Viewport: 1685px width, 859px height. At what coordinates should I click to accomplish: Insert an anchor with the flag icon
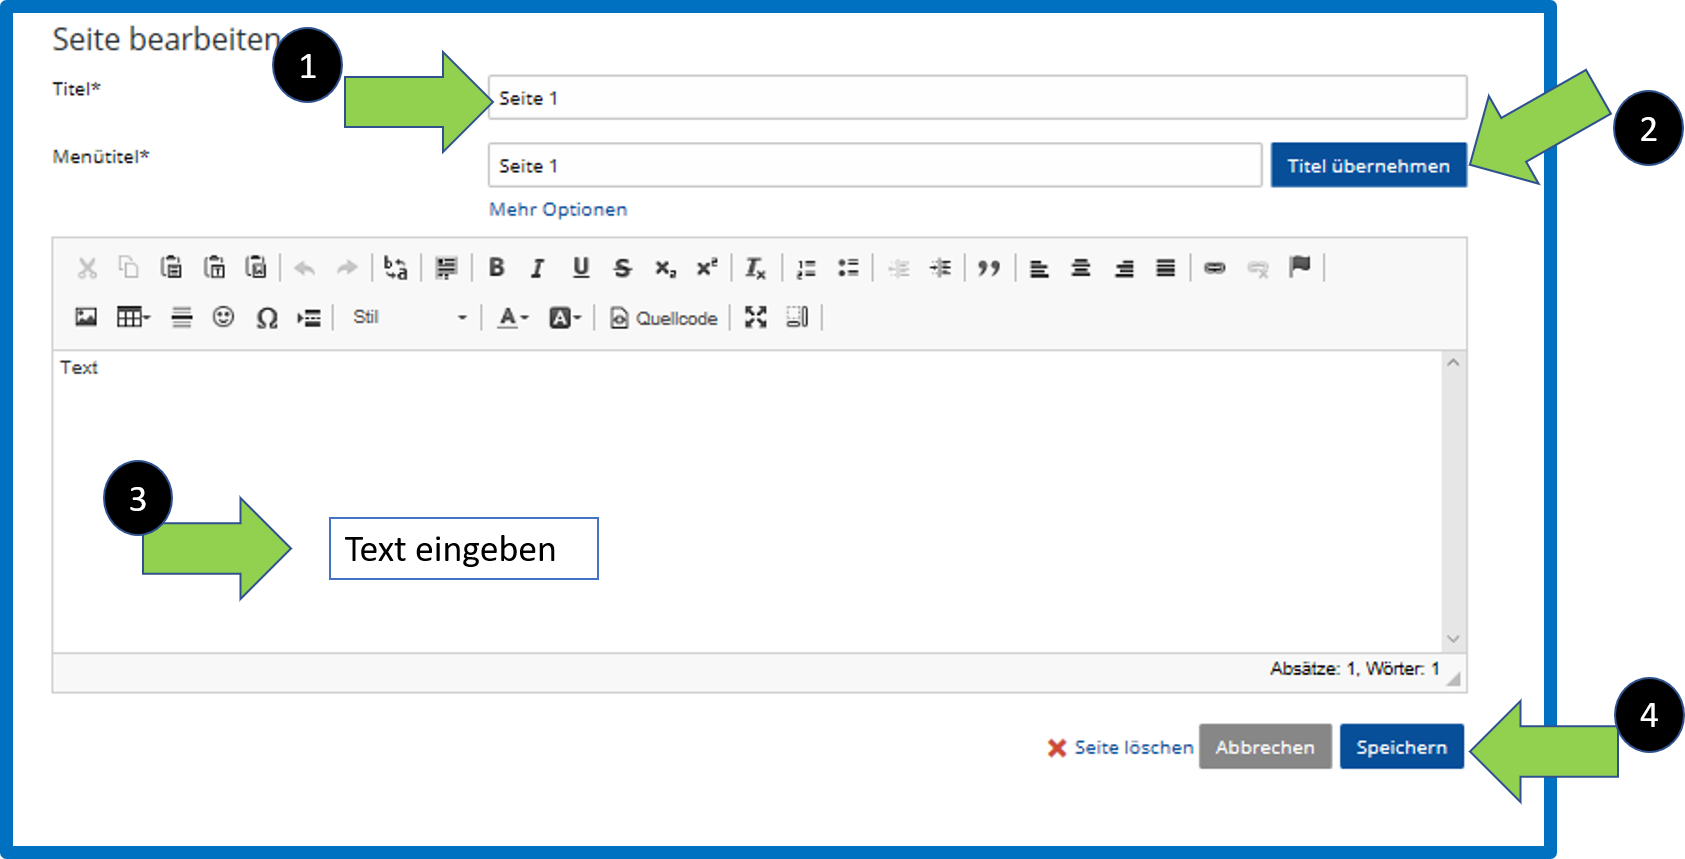point(1300,267)
